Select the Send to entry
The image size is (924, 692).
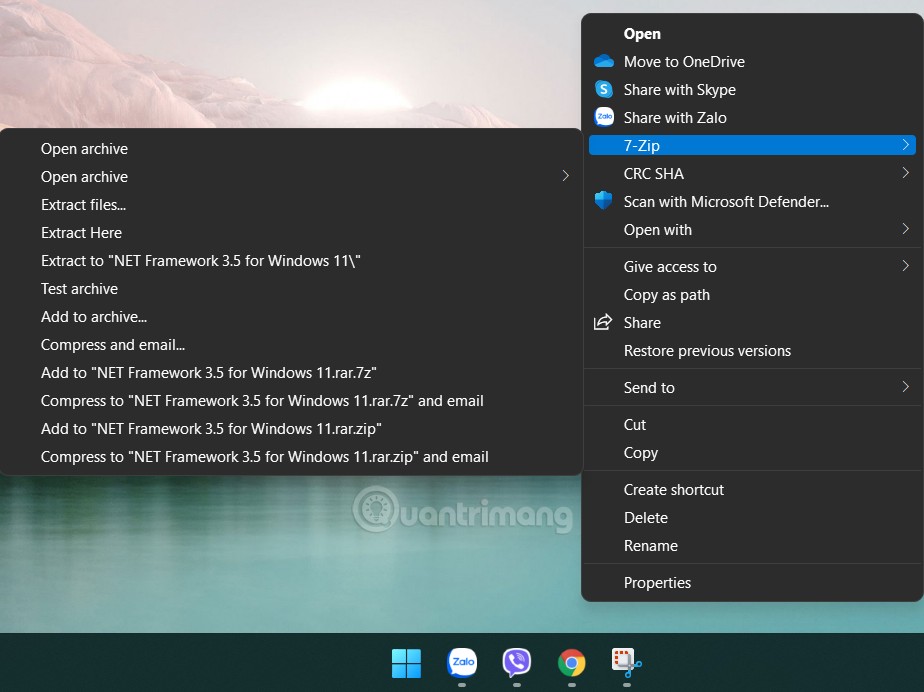pyautogui.click(x=752, y=387)
